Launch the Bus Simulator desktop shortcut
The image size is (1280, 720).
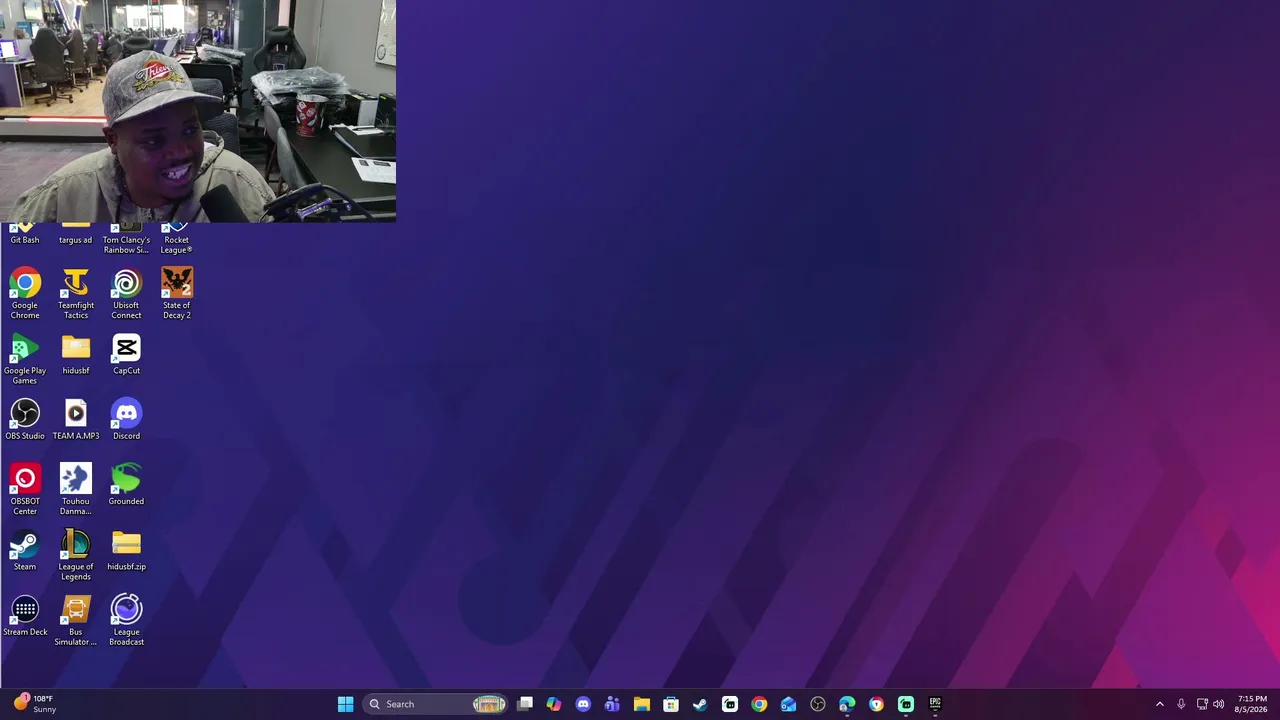pos(76,620)
